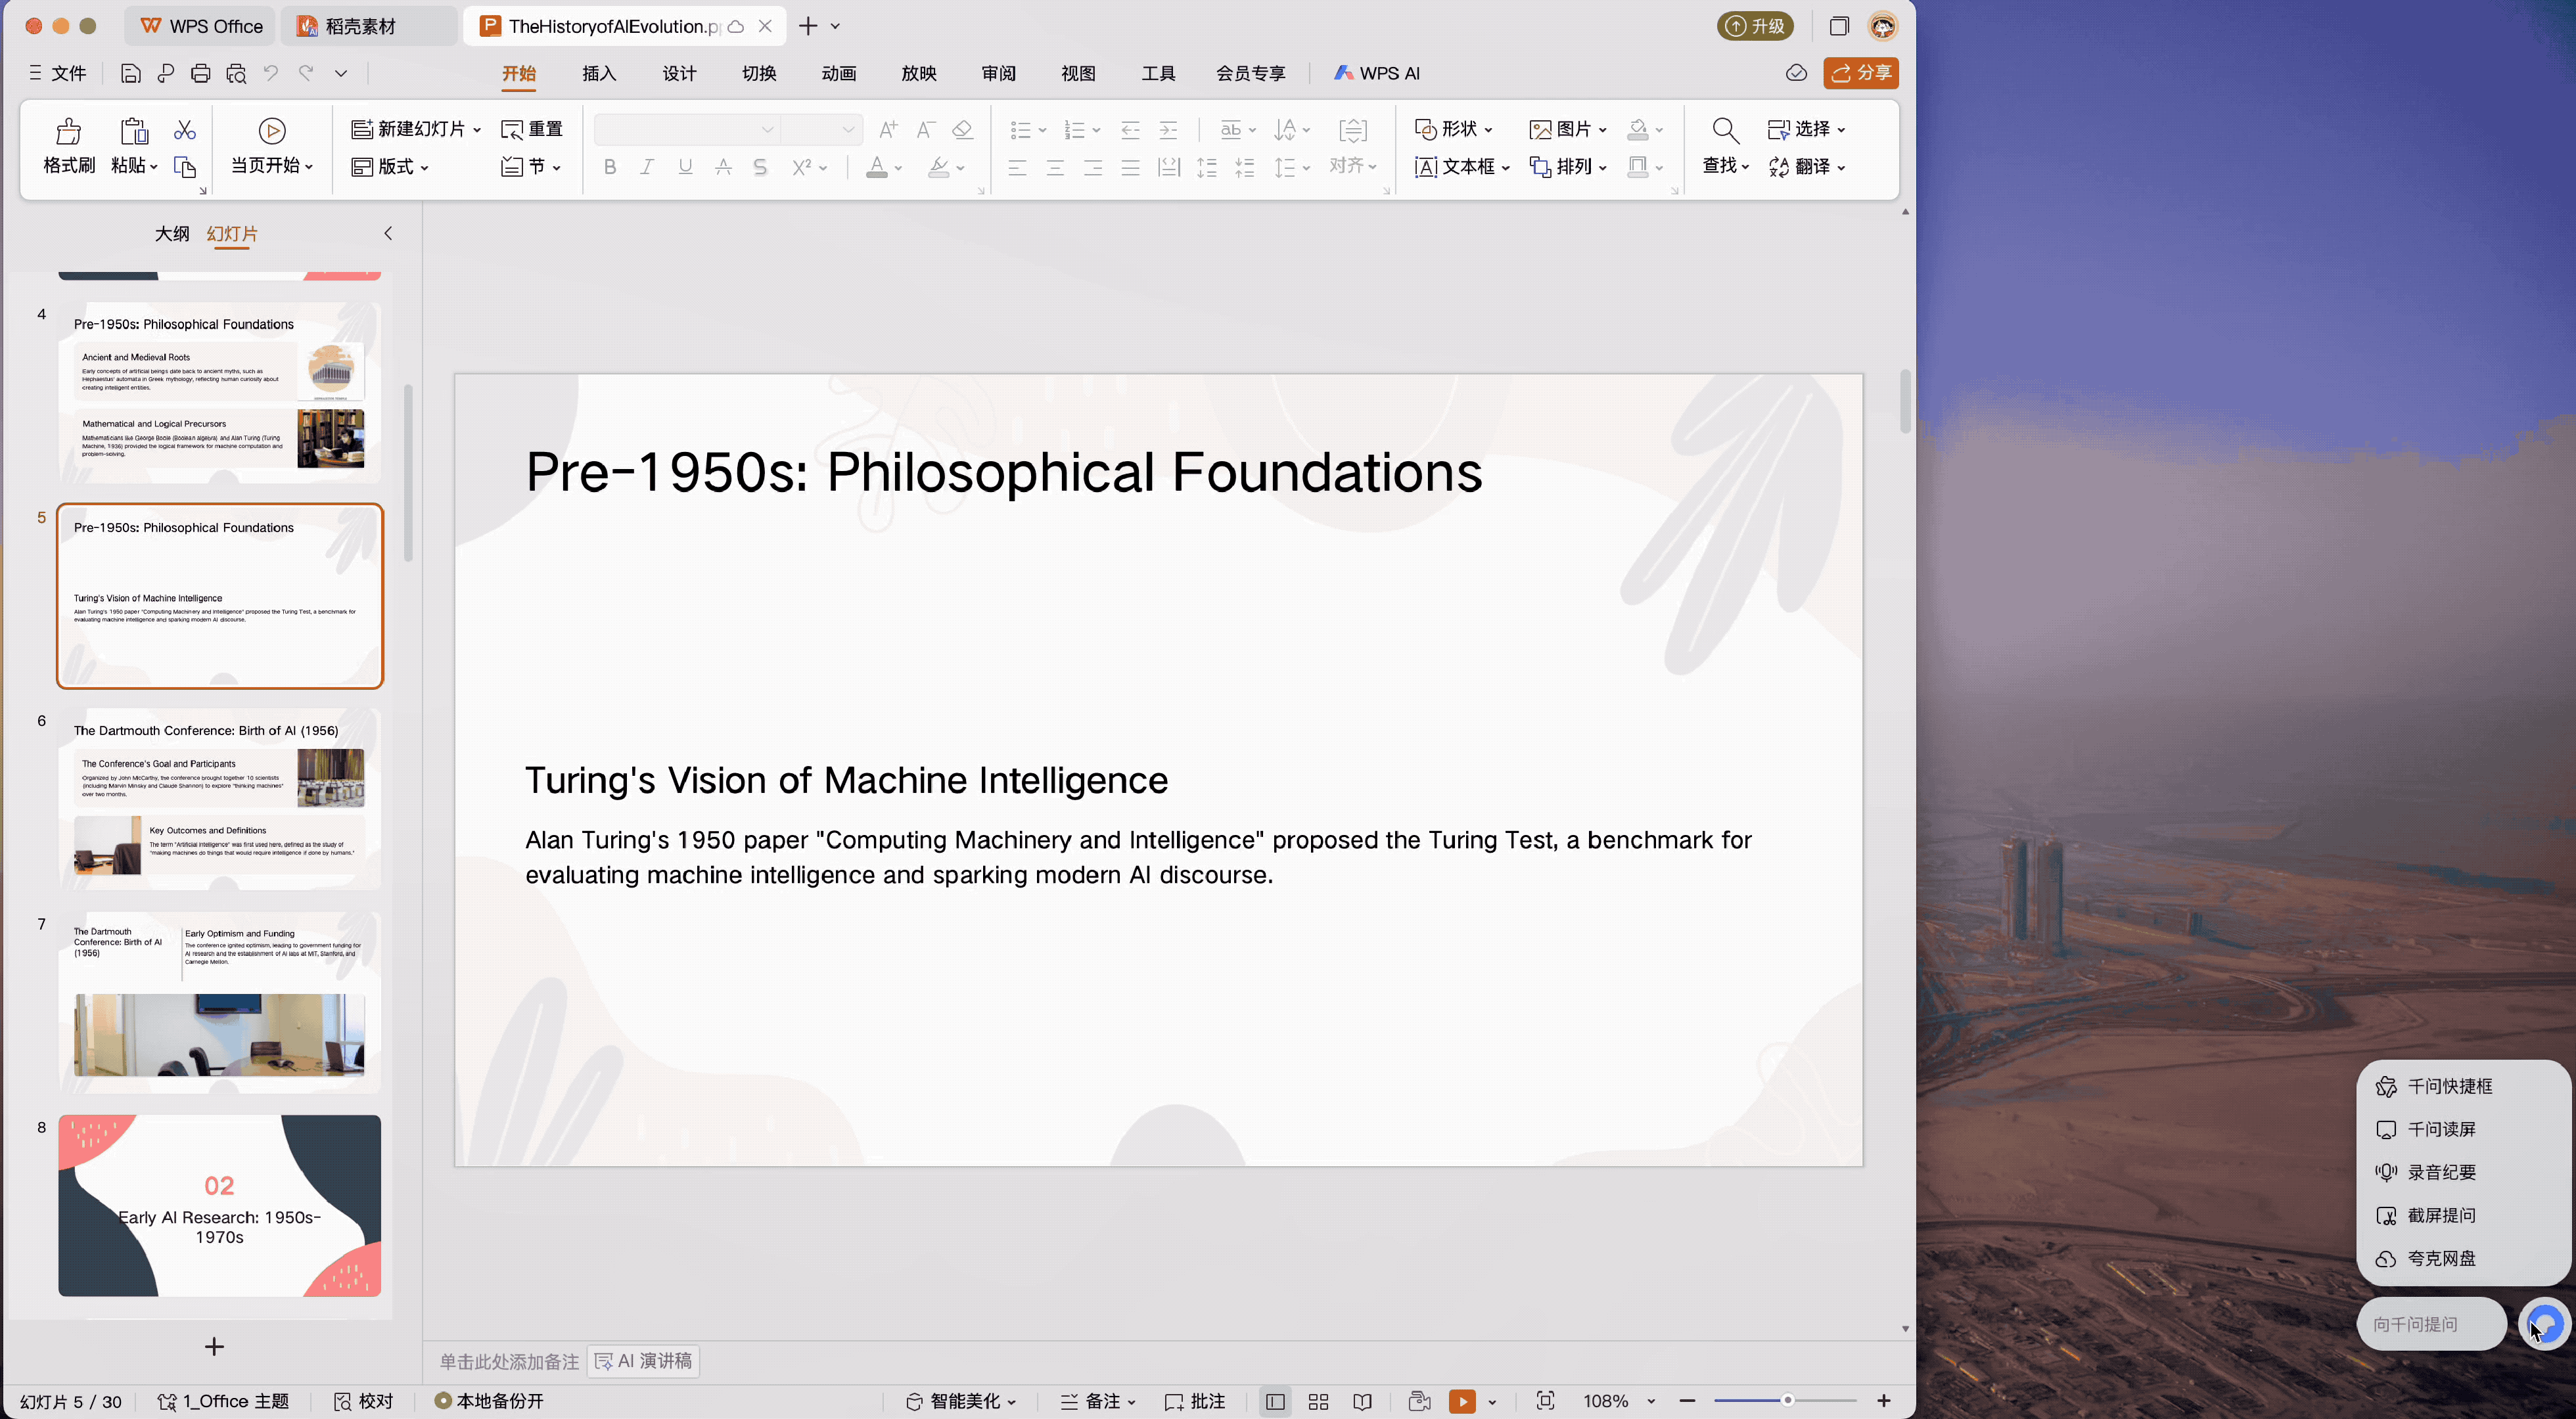Toggle underline formatting
The width and height of the screenshot is (2576, 1419).
click(685, 167)
